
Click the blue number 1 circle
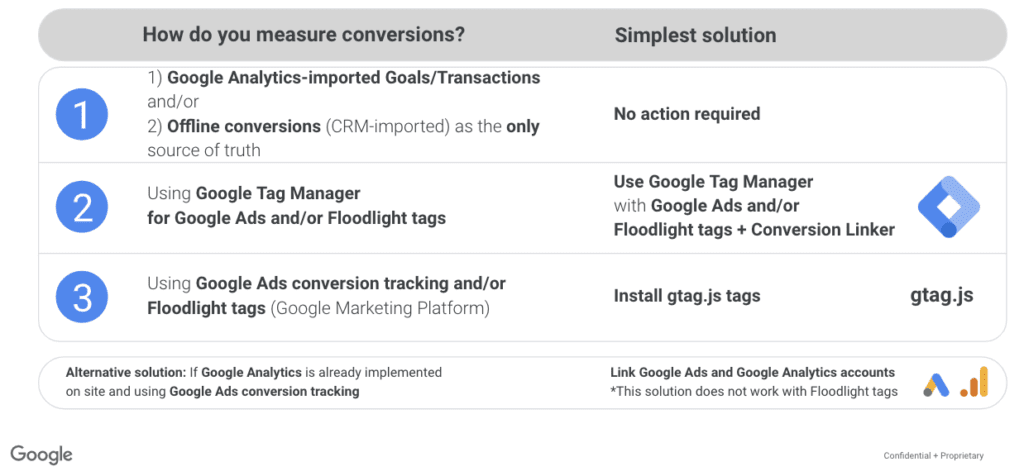pyautogui.click(x=83, y=116)
